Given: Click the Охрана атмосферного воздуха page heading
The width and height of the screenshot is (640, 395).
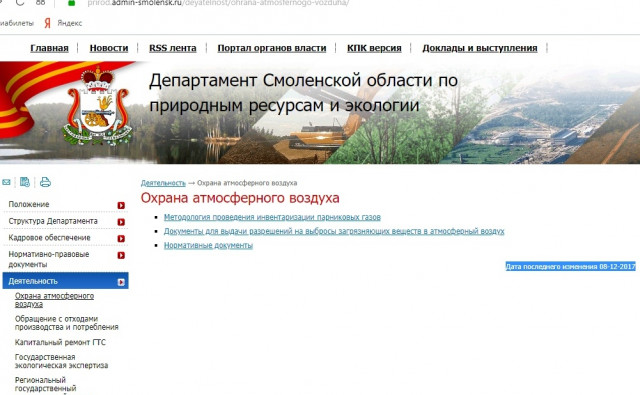Looking at the screenshot, I should point(240,198).
